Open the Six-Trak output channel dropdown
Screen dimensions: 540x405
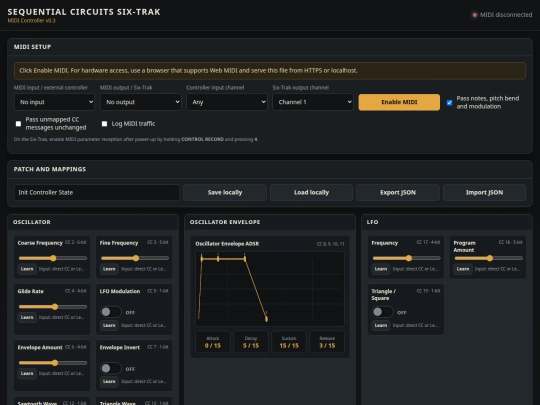click(x=313, y=102)
